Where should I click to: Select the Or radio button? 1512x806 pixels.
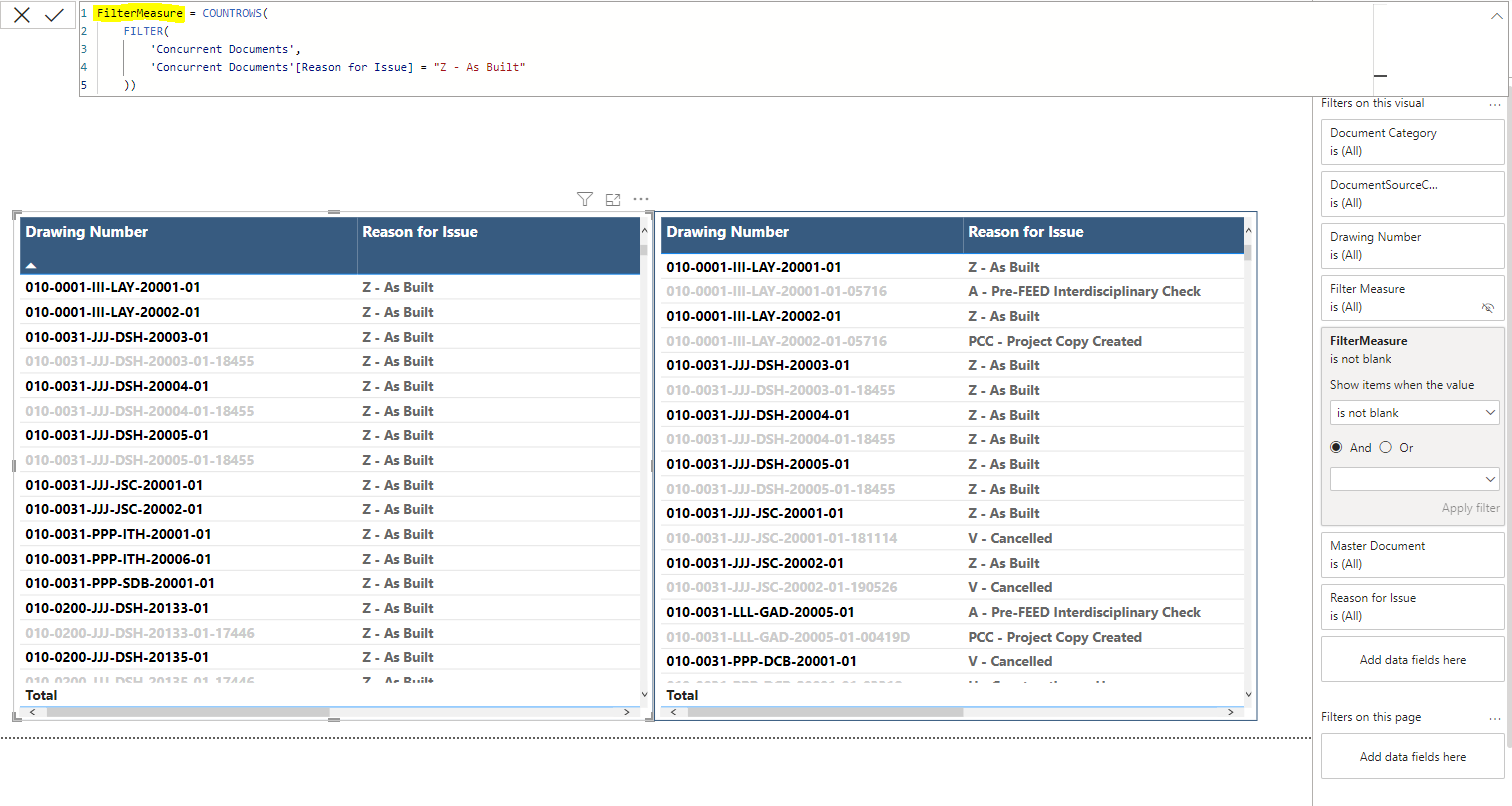1385,447
